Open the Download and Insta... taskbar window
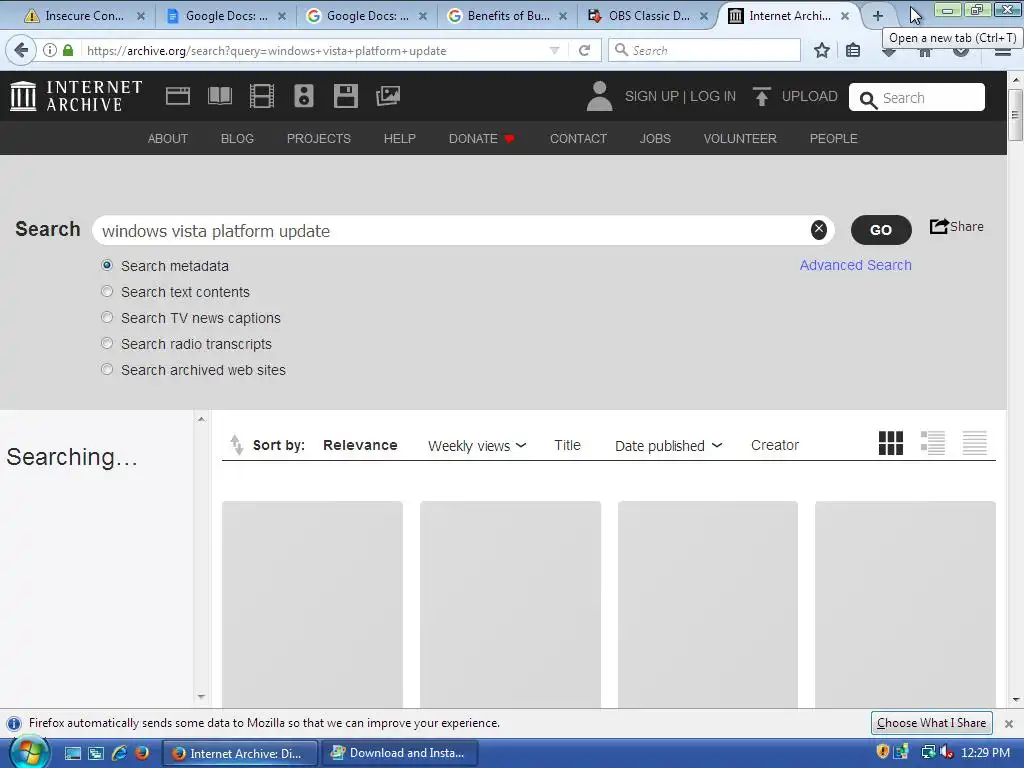 pyautogui.click(x=400, y=753)
